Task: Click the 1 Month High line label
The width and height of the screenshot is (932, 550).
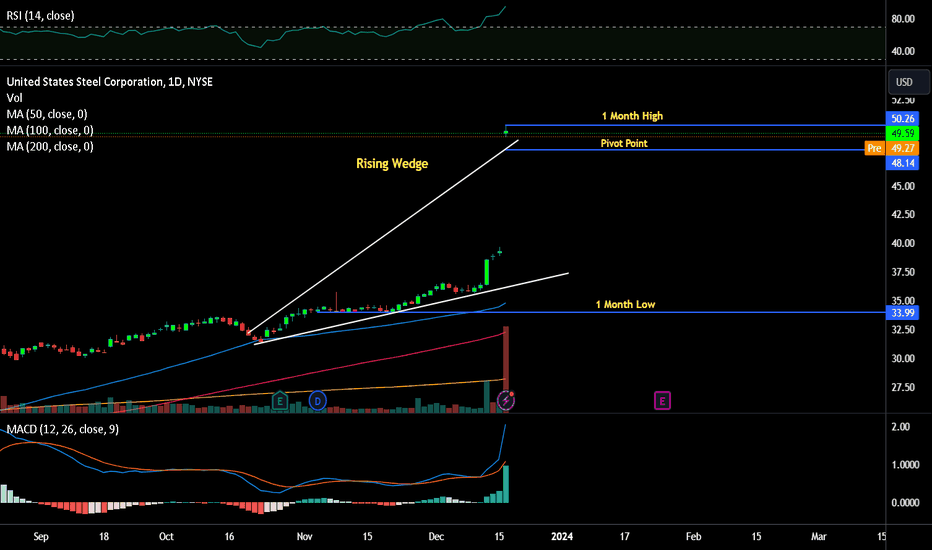Action: (632, 116)
